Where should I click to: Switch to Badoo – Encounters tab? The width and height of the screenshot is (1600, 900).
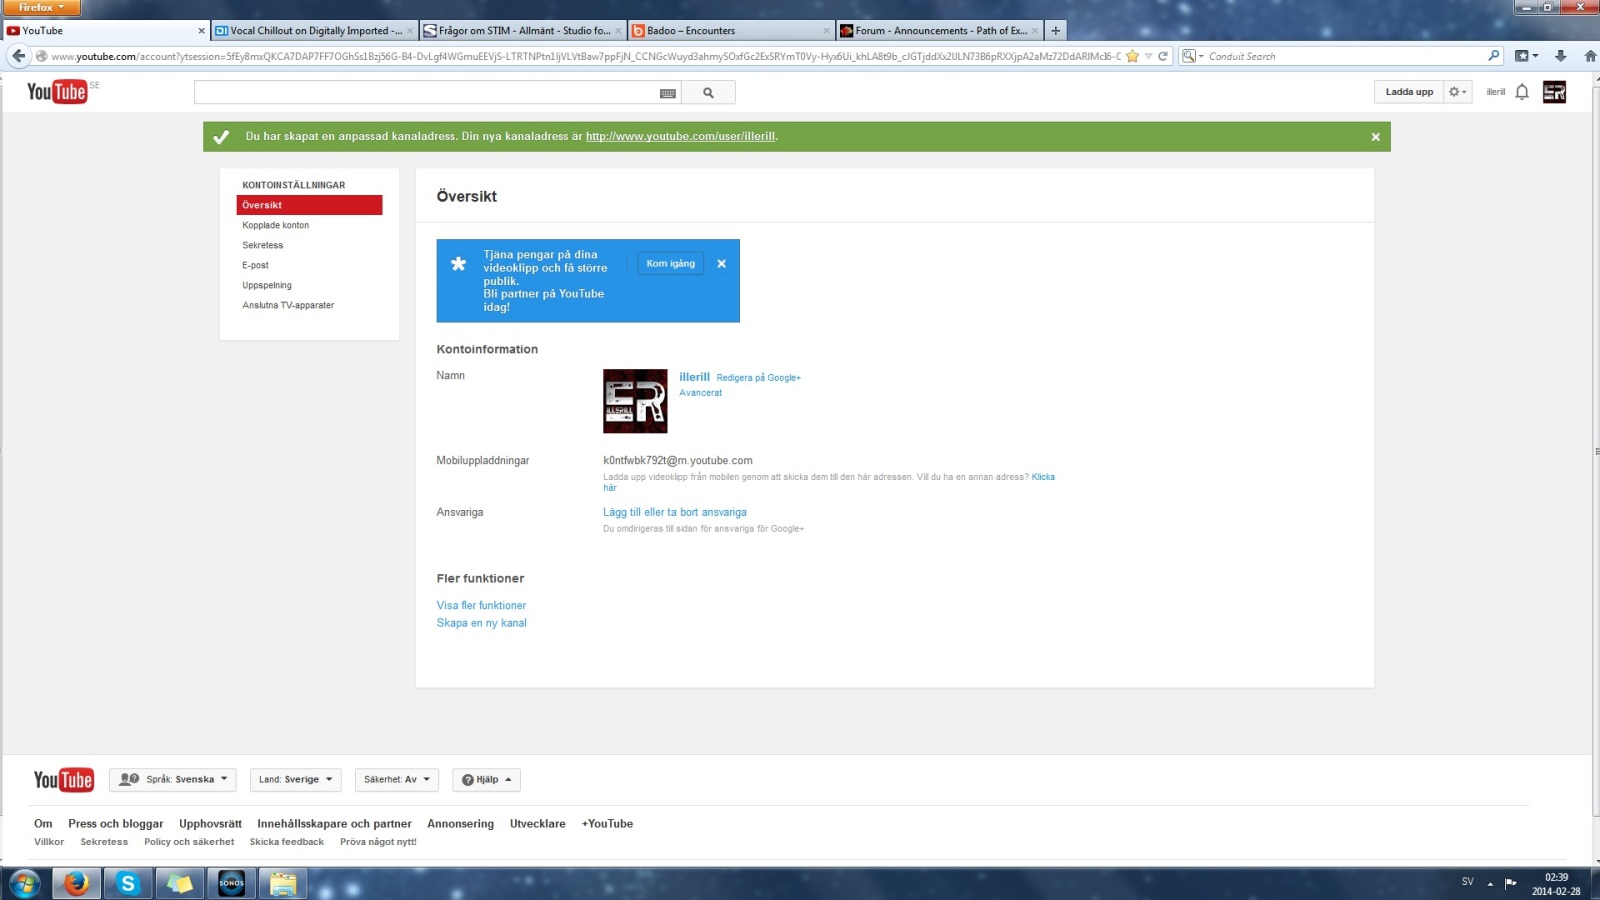point(731,31)
